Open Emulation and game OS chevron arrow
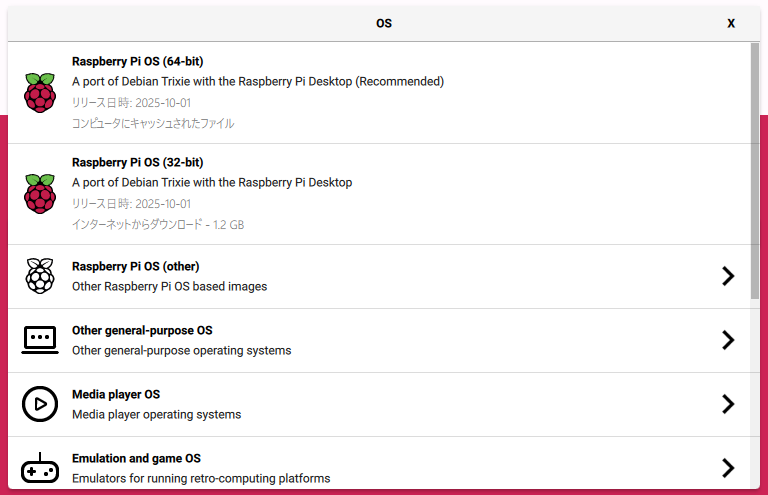 728,467
